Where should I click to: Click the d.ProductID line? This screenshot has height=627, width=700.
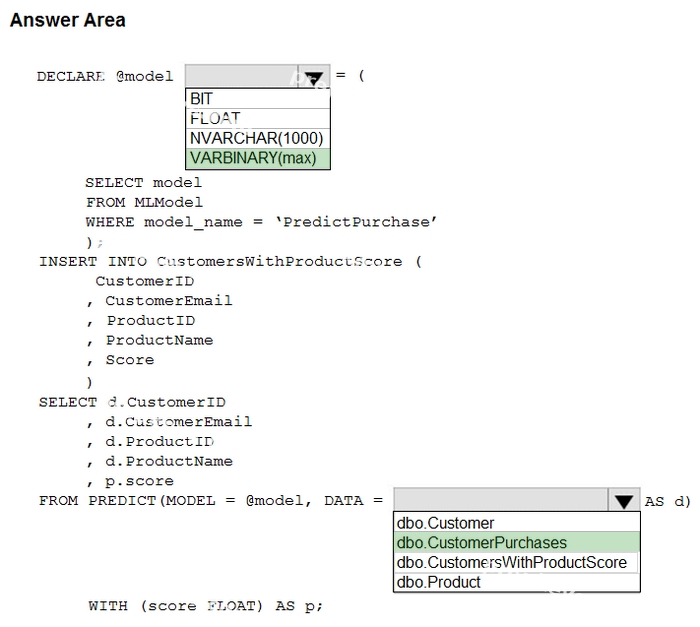point(160,441)
